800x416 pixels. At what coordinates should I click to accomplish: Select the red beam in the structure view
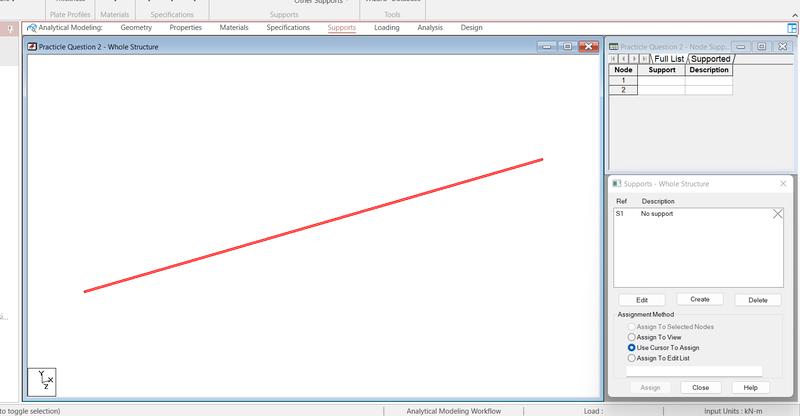click(x=313, y=226)
